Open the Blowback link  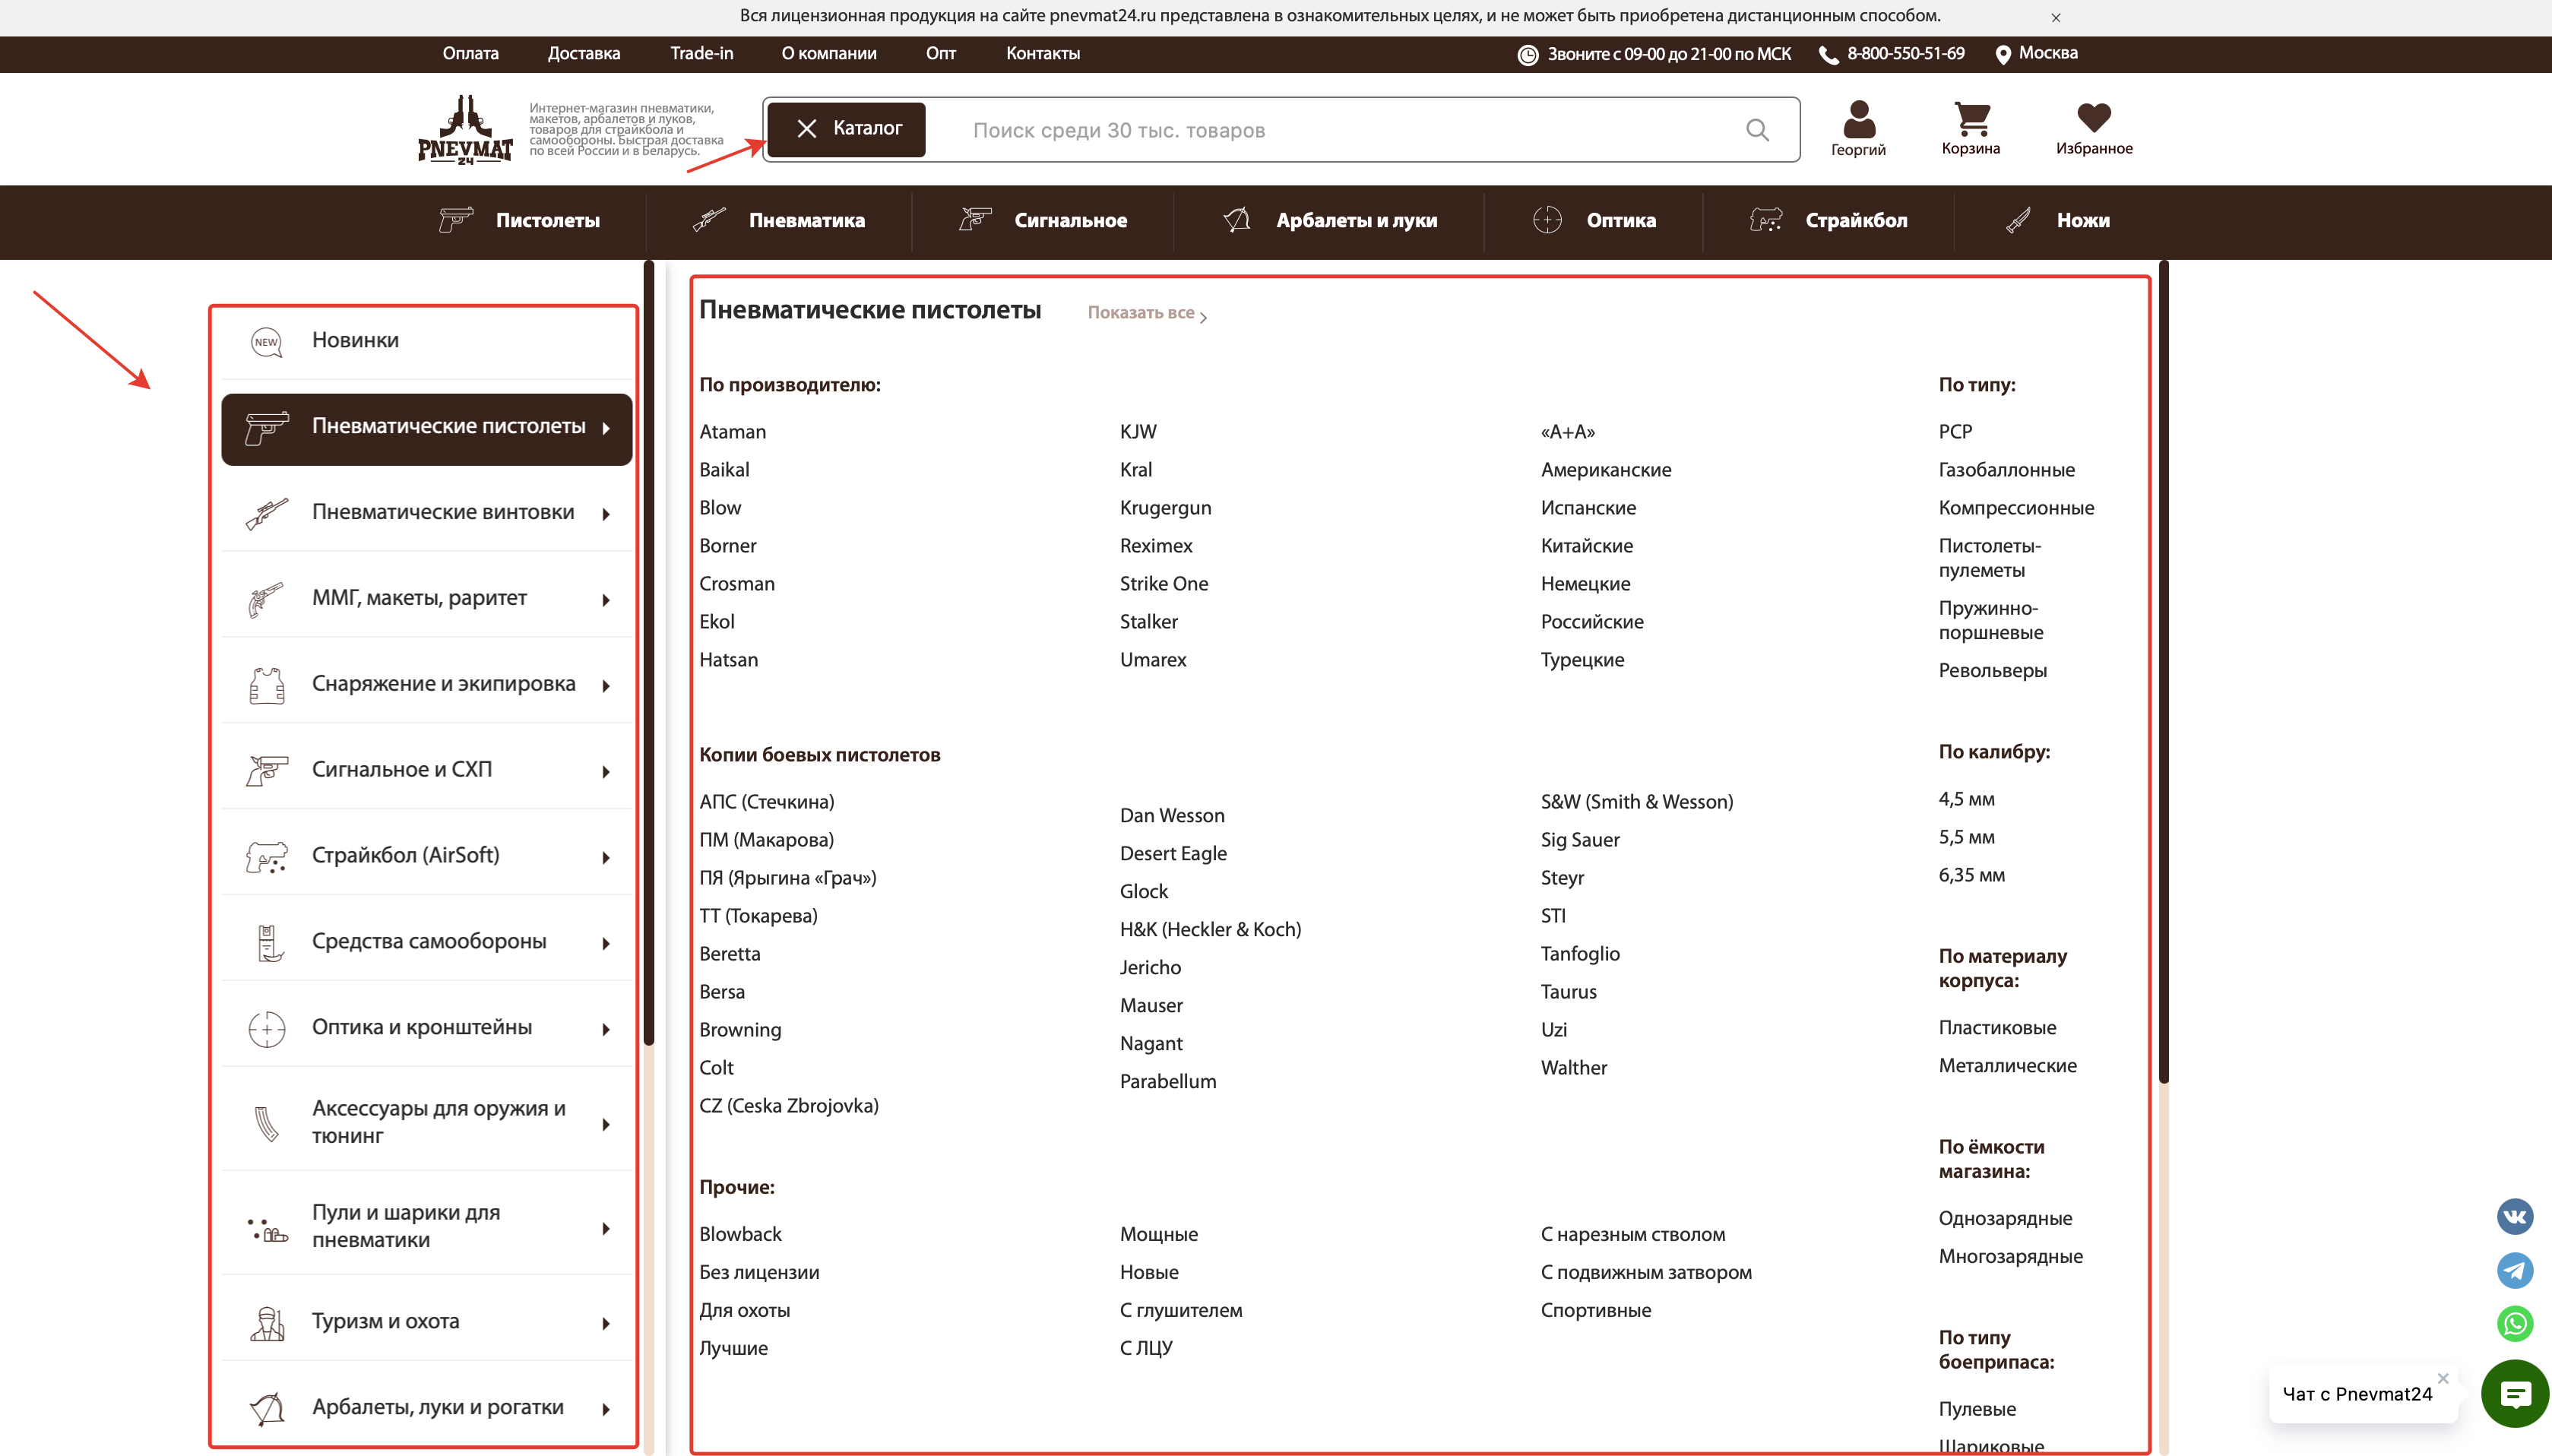pyautogui.click(x=740, y=1234)
